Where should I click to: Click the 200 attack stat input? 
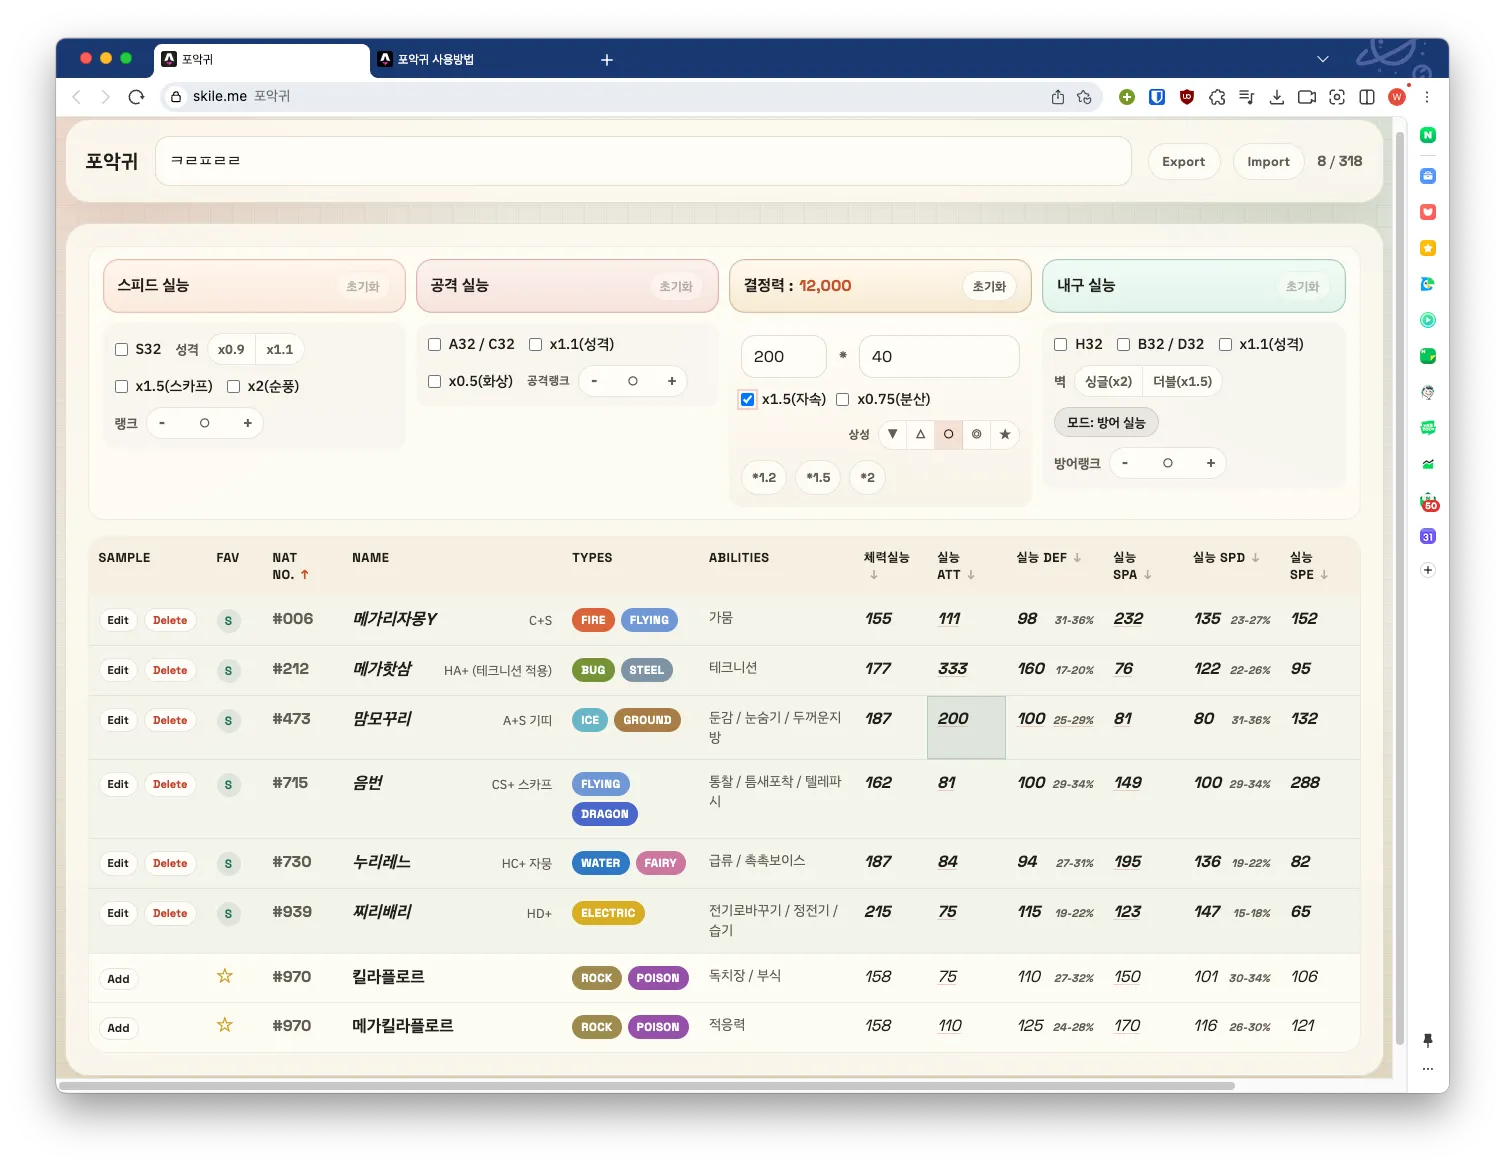784,356
